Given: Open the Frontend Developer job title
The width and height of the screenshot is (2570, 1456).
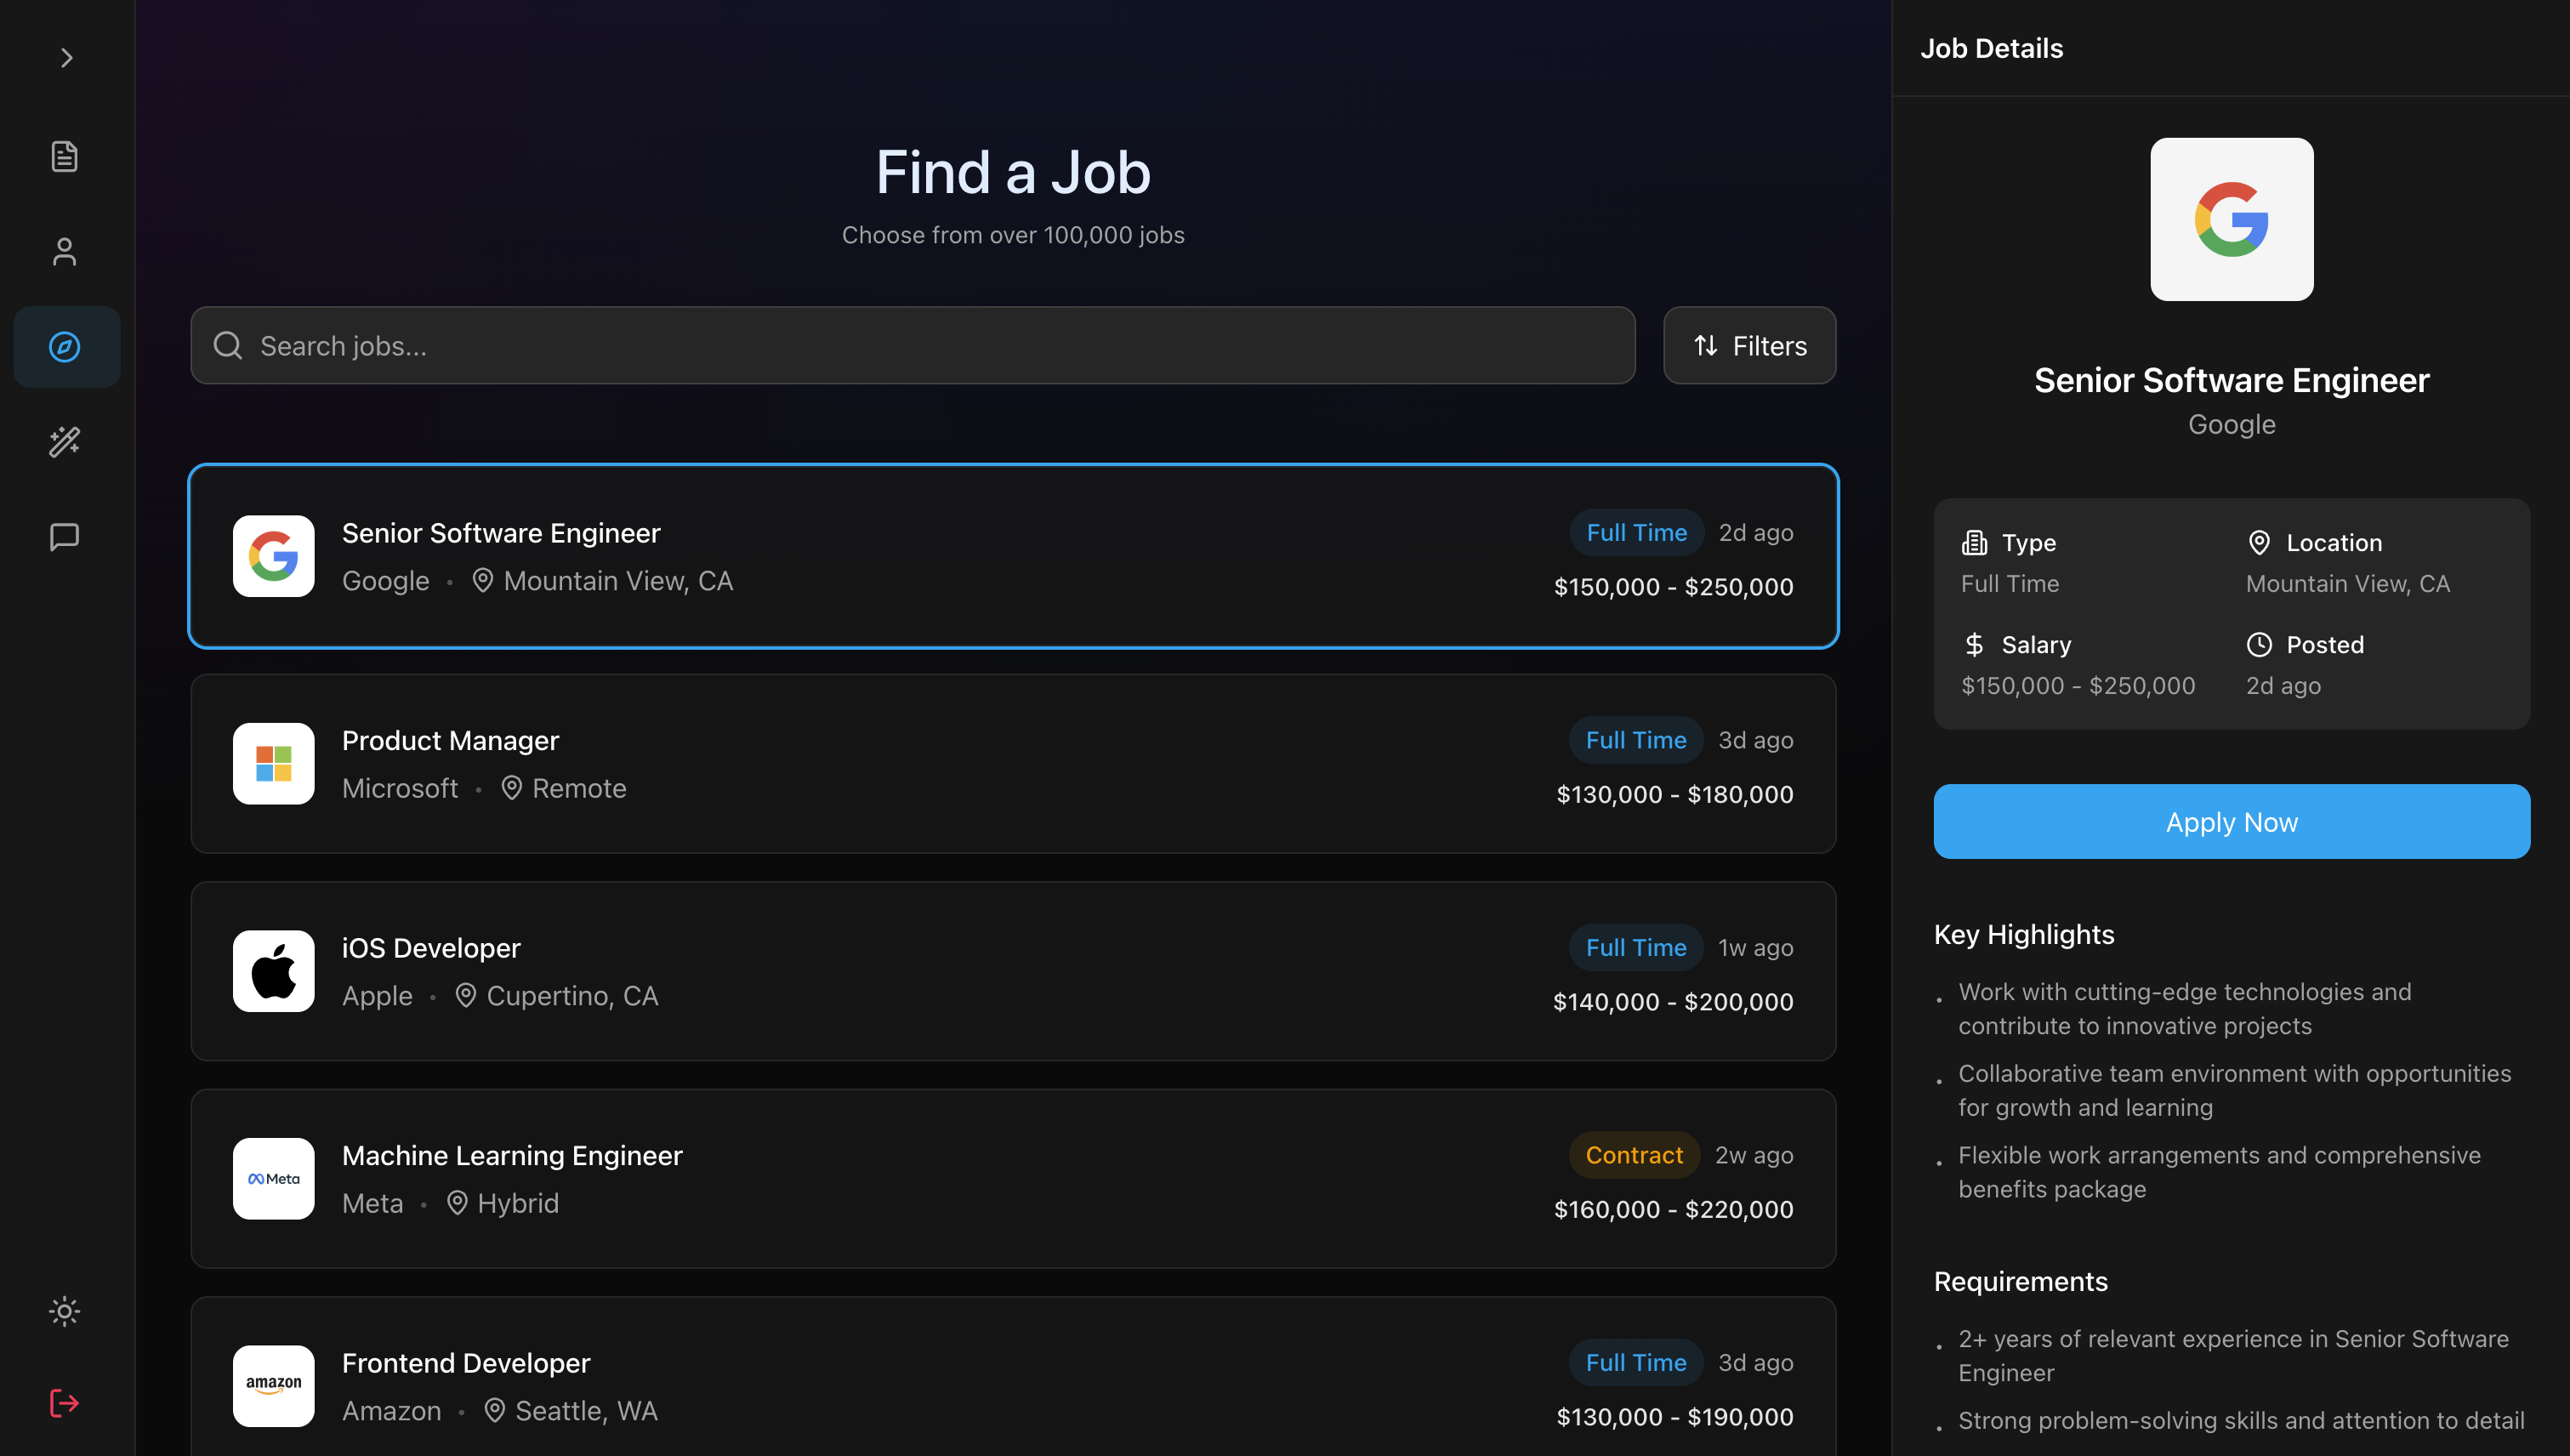Looking at the screenshot, I should [466, 1363].
